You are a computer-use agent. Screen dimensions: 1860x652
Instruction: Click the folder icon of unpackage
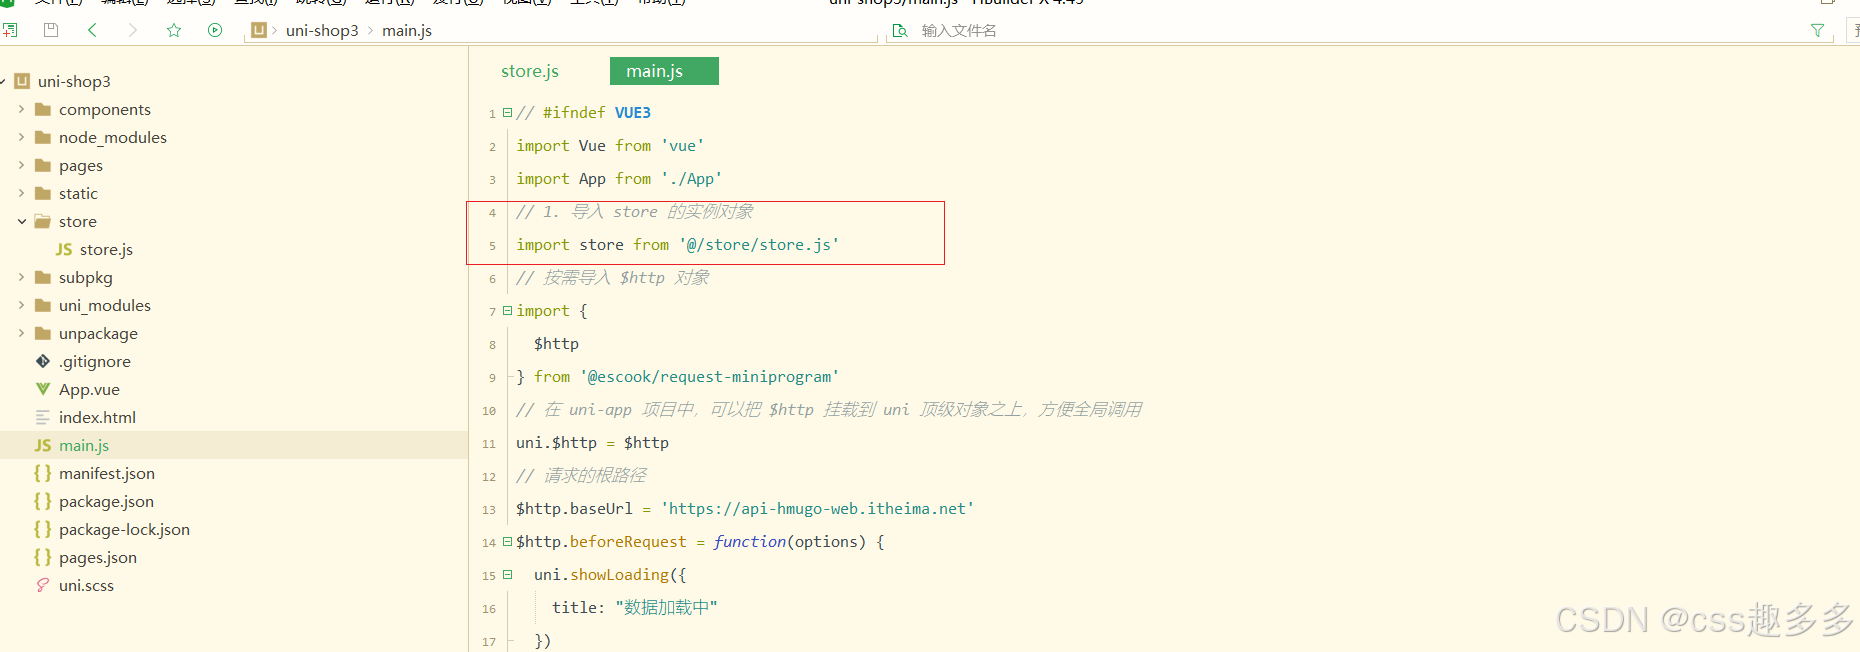pyautogui.click(x=43, y=333)
